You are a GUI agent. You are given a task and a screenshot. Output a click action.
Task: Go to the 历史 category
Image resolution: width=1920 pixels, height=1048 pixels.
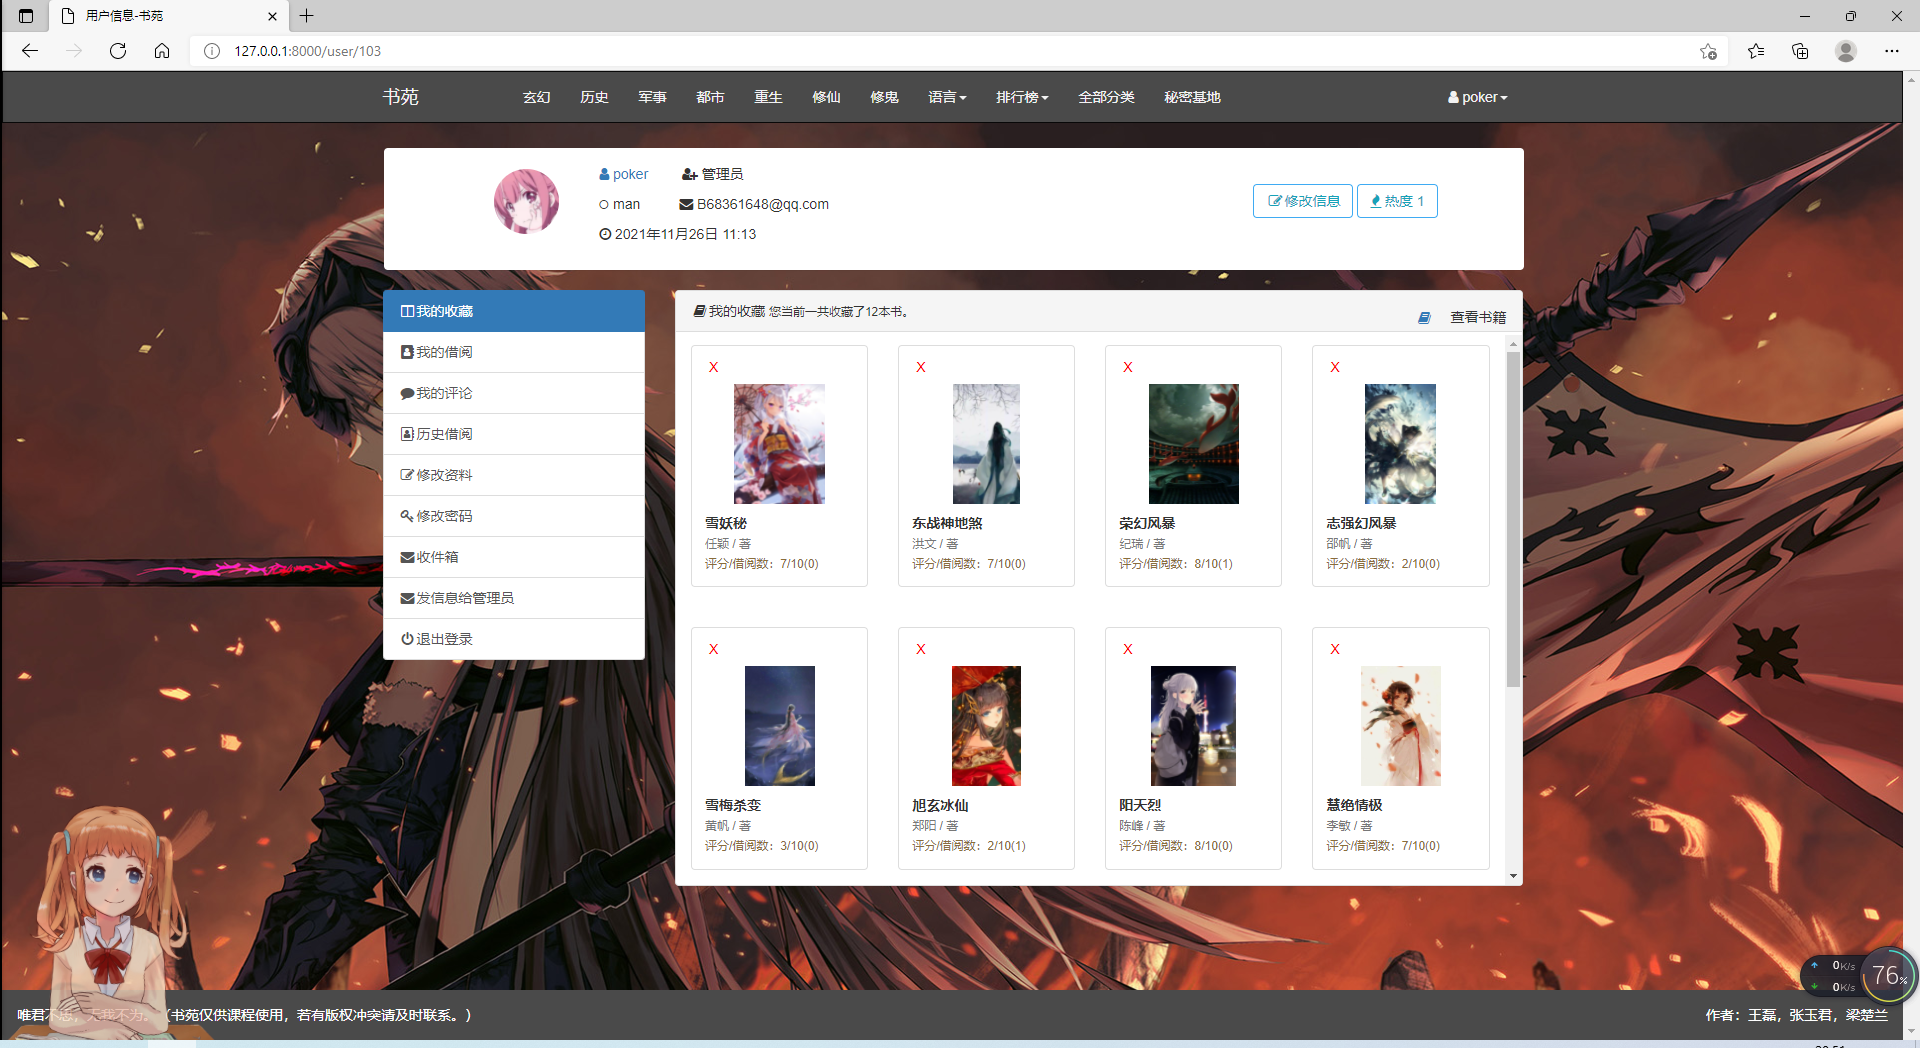[595, 97]
